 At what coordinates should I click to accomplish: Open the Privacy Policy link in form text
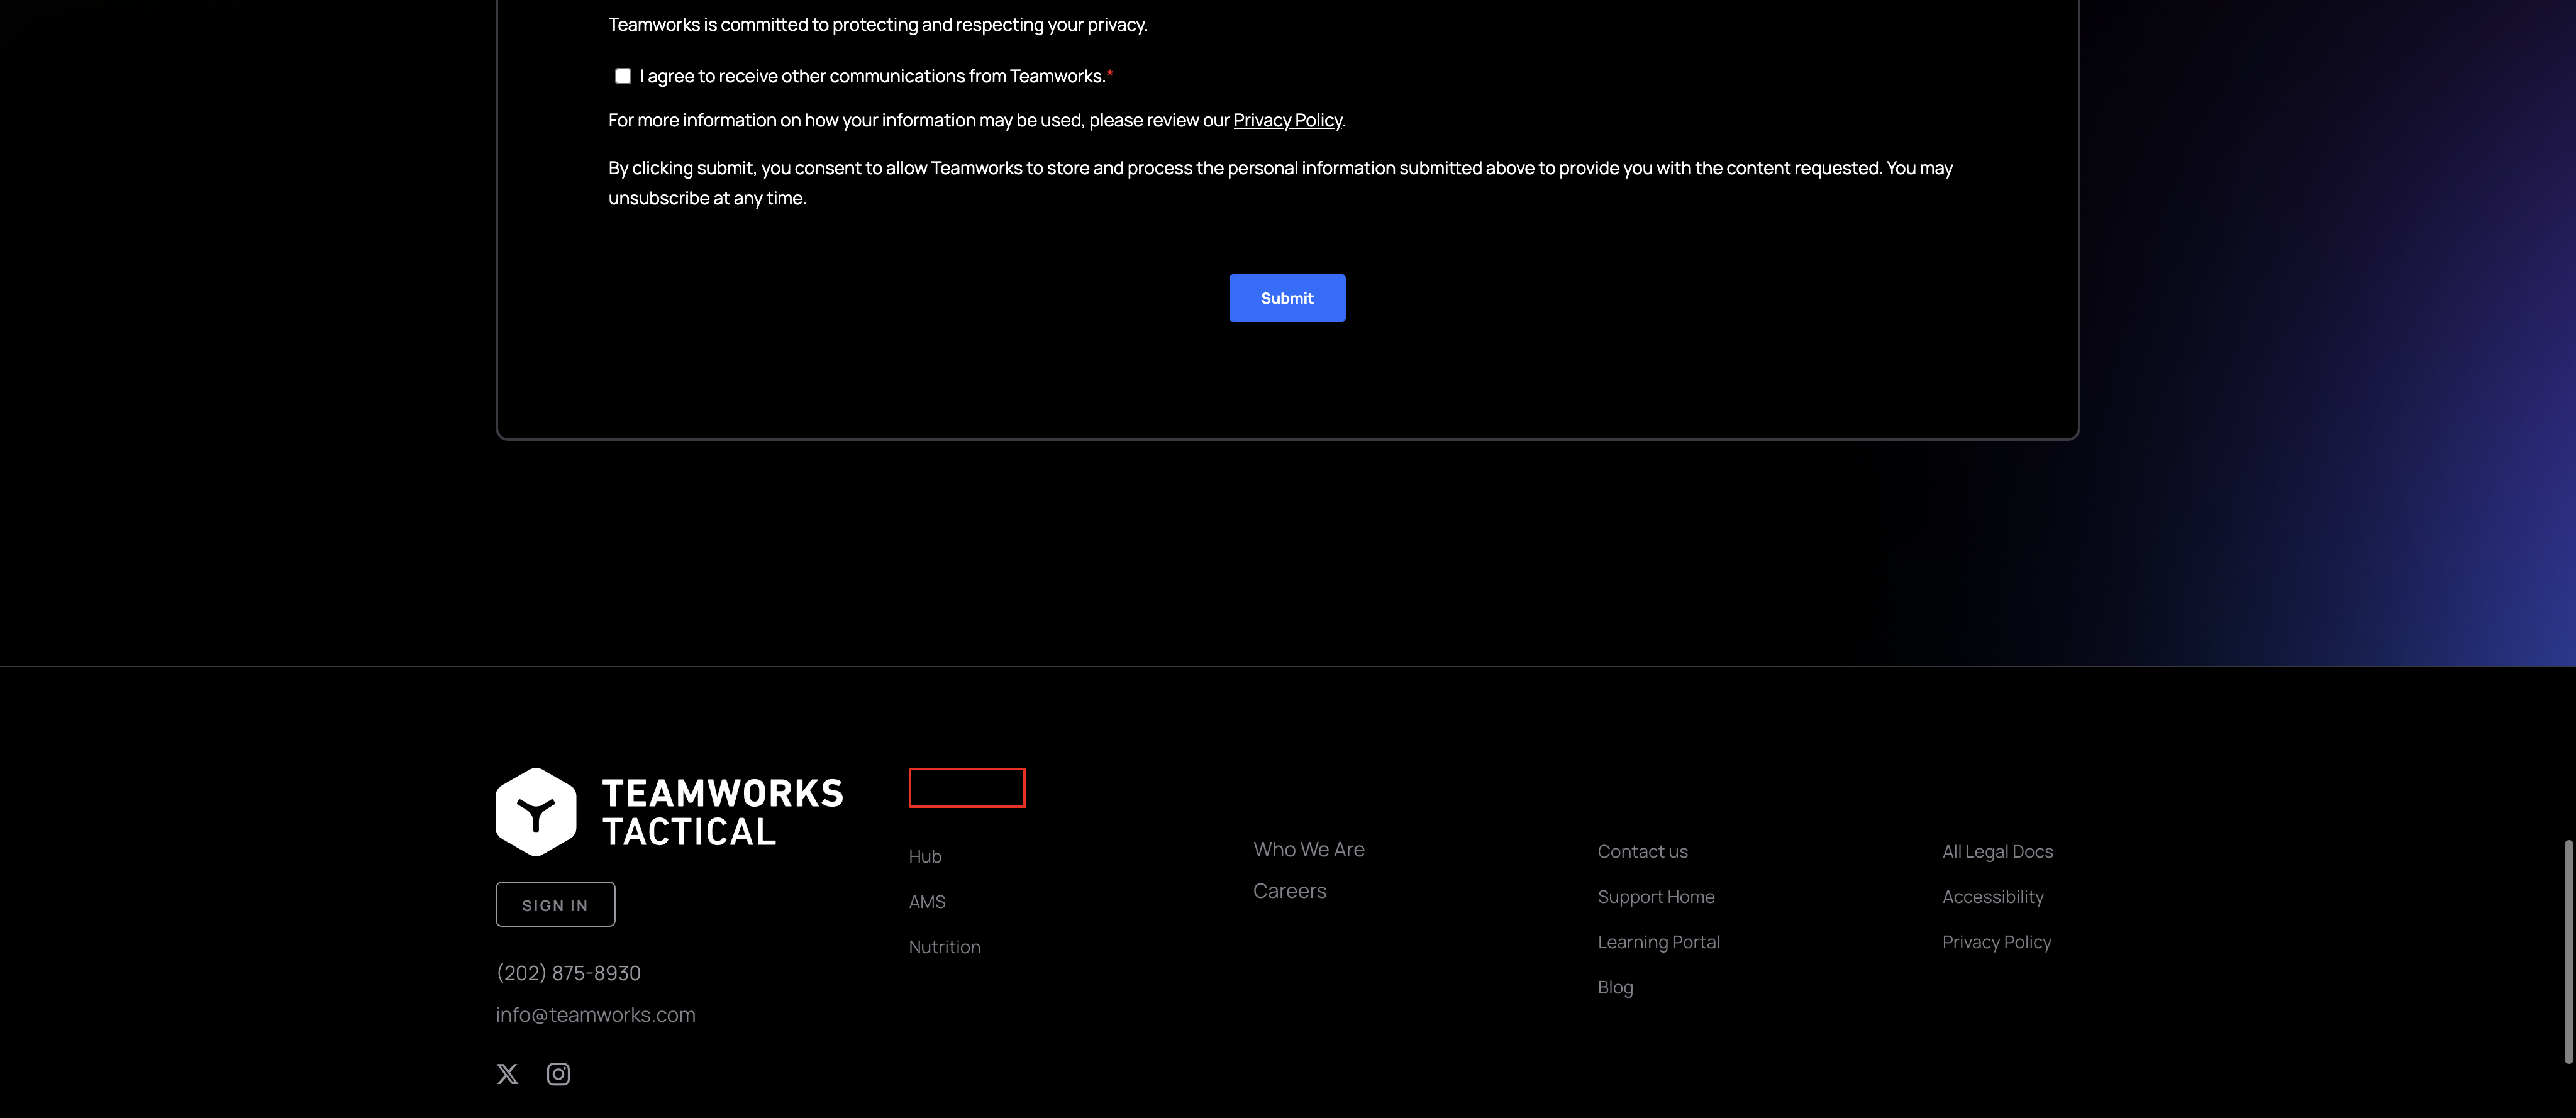(x=1287, y=120)
